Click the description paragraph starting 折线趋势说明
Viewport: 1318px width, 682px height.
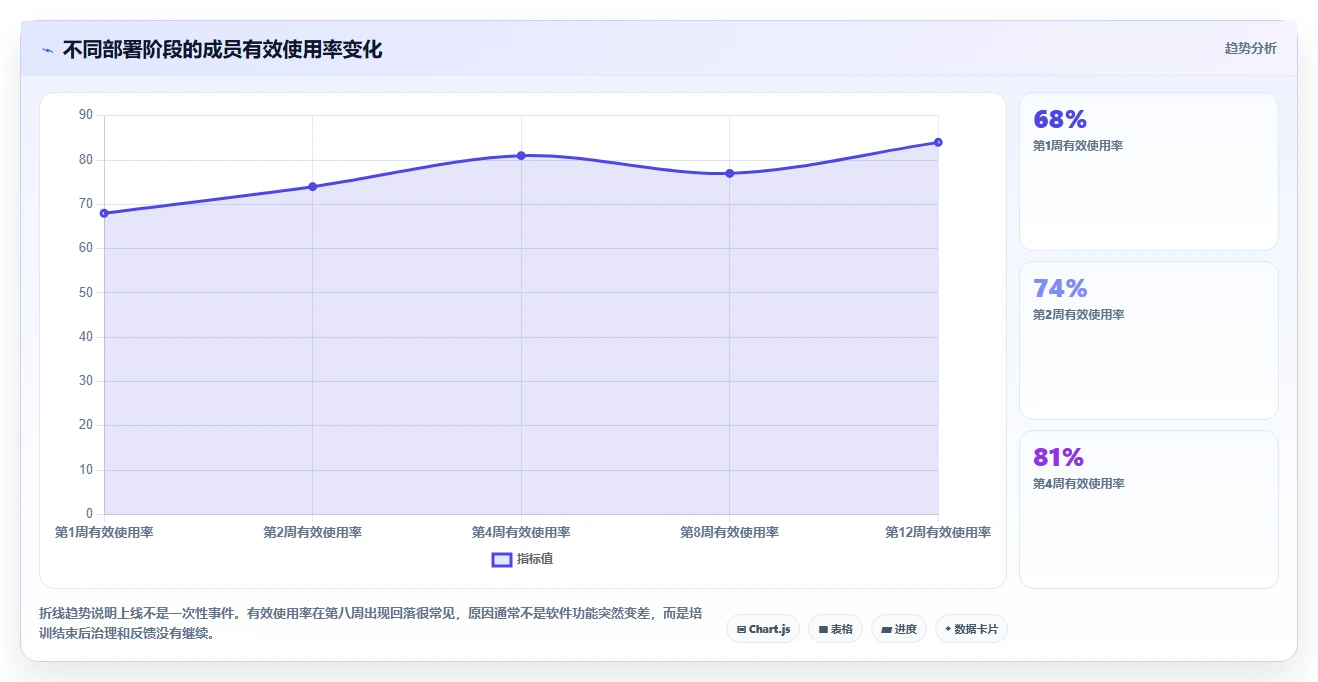(370, 623)
